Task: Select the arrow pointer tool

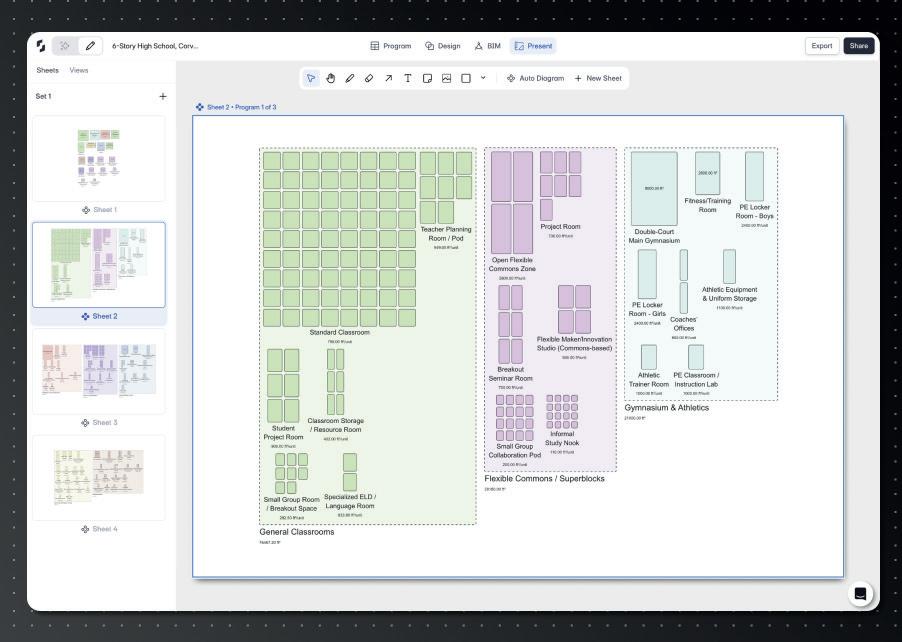Action: [x=311, y=78]
